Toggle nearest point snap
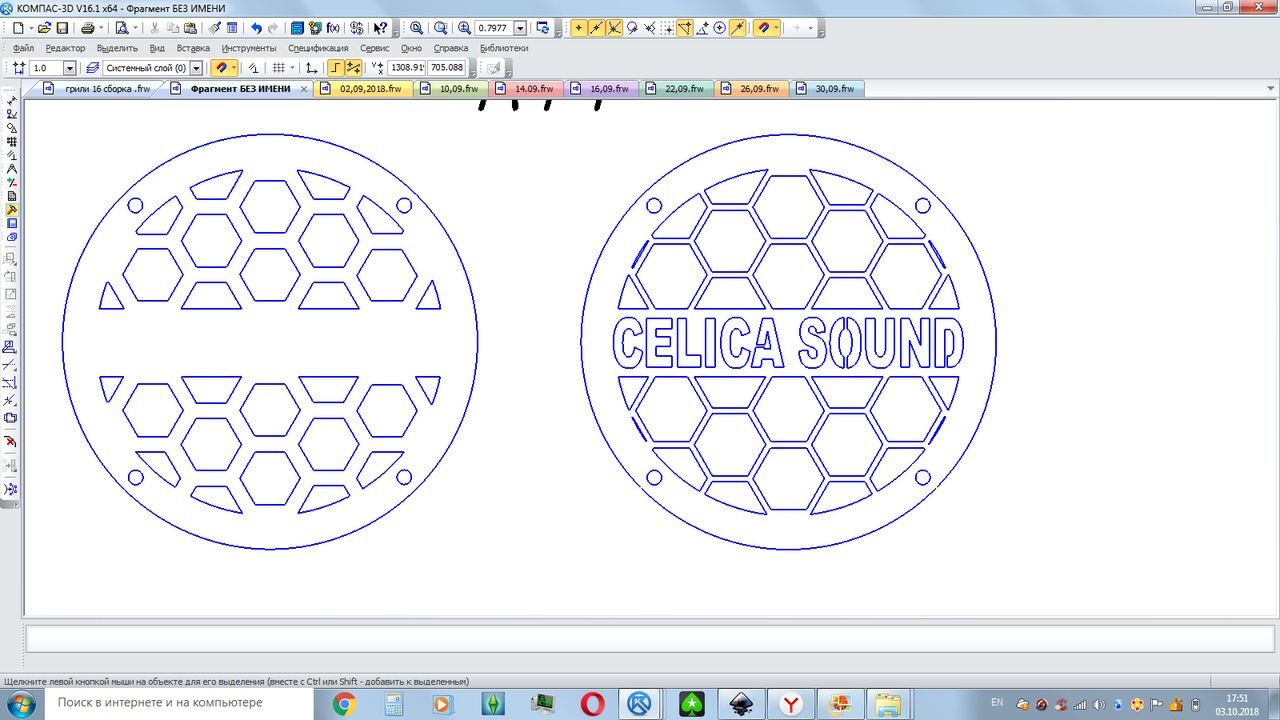1280x720 pixels. 578,28
